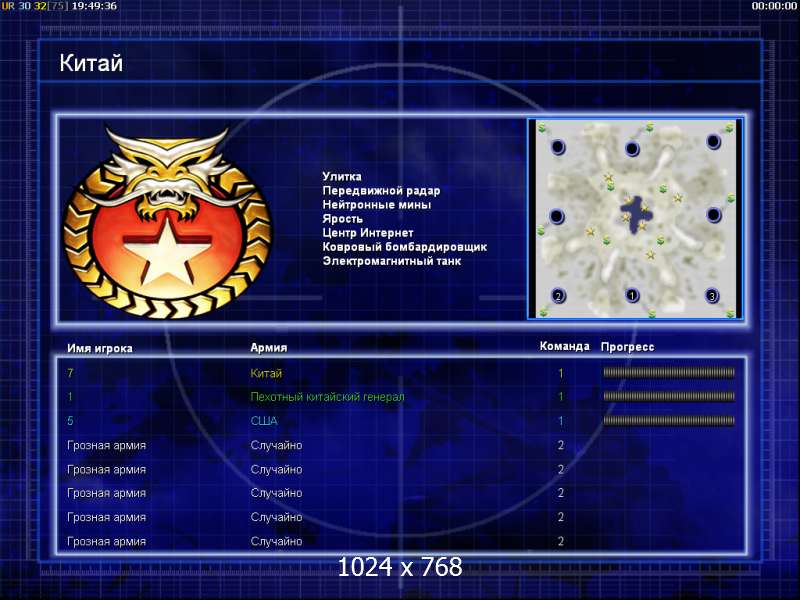Click the 'Армия' column header
800x600 pixels.
(x=269, y=347)
